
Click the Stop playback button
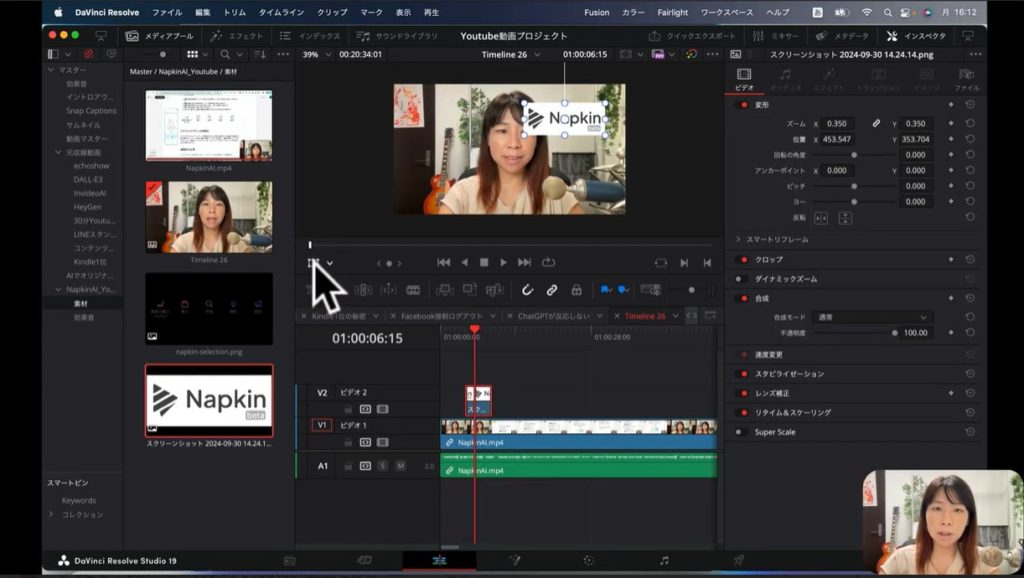coord(484,263)
